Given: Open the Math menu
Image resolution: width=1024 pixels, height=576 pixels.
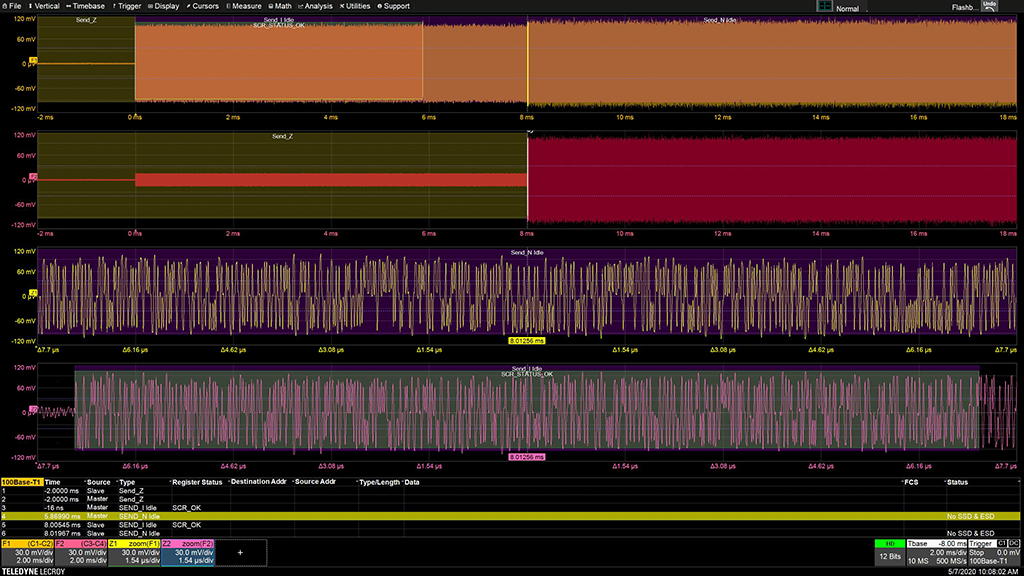Looking at the screenshot, I should point(281,6).
